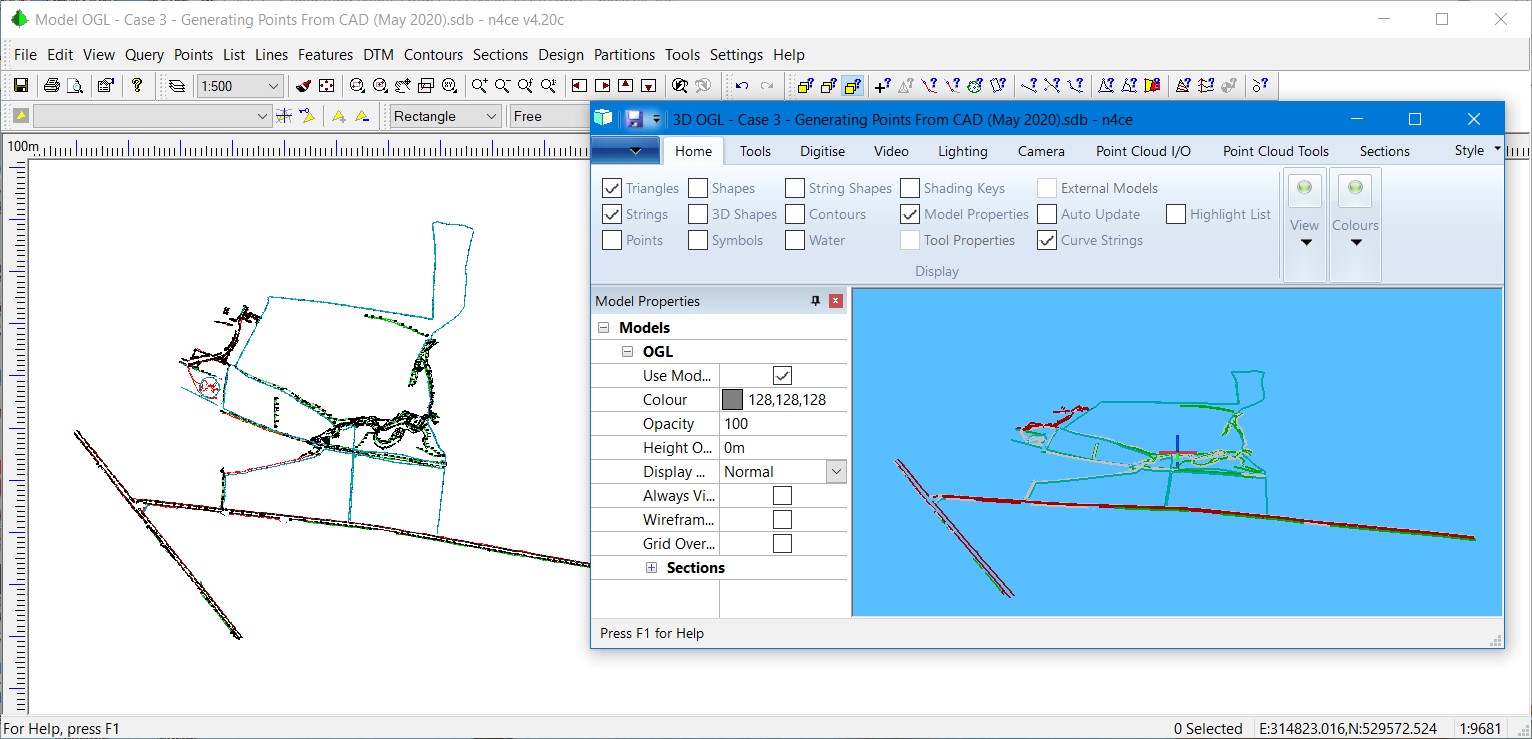The height and width of the screenshot is (739, 1532).
Task: Click the grey OGL colour swatch
Action: click(x=732, y=400)
